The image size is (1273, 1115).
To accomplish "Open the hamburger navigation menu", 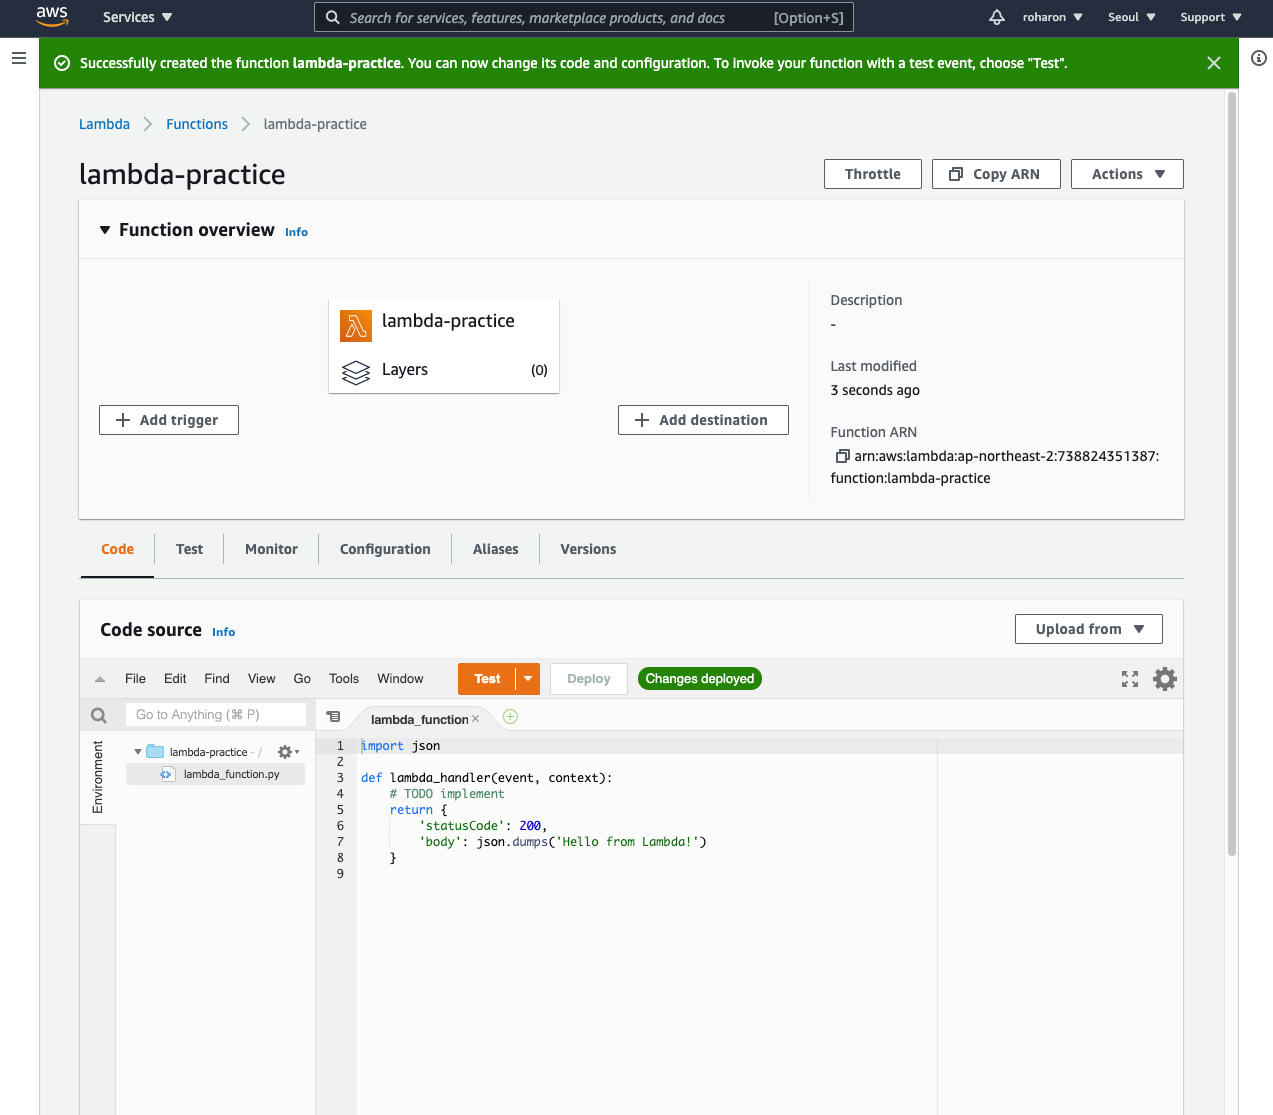I will pyautogui.click(x=19, y=58).
